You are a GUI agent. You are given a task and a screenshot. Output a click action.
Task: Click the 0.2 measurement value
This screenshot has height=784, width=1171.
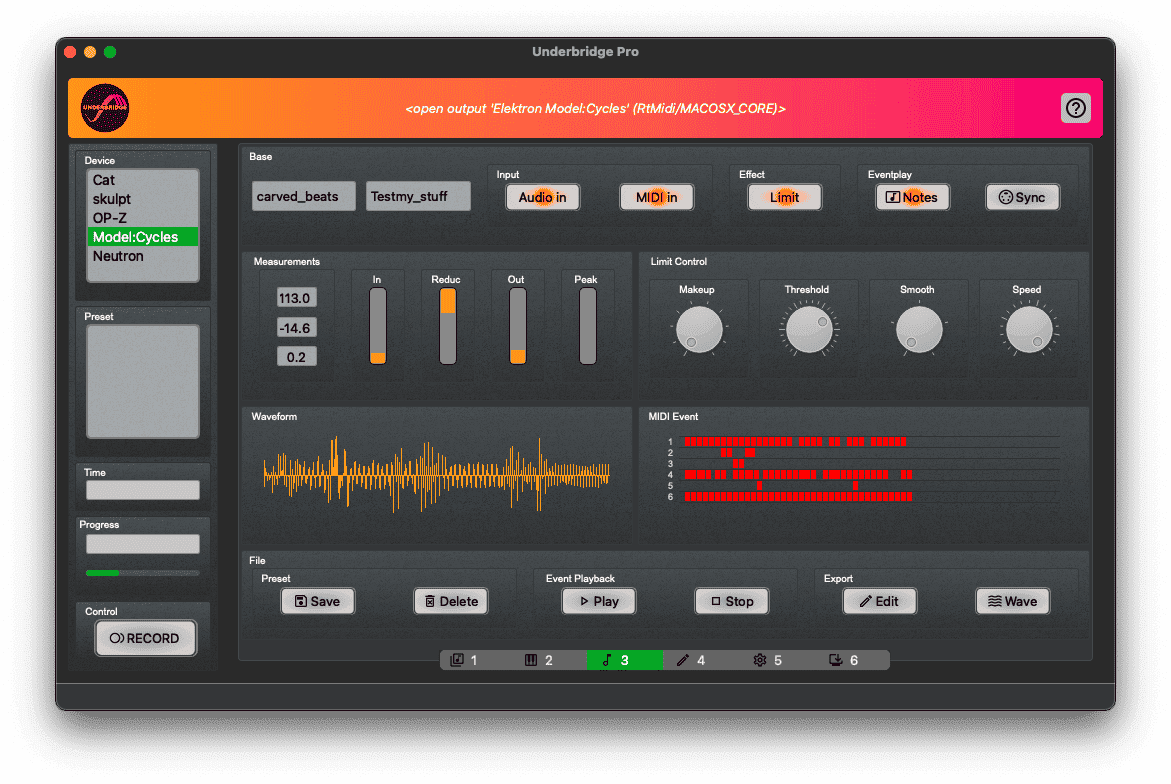pos(296,357)
